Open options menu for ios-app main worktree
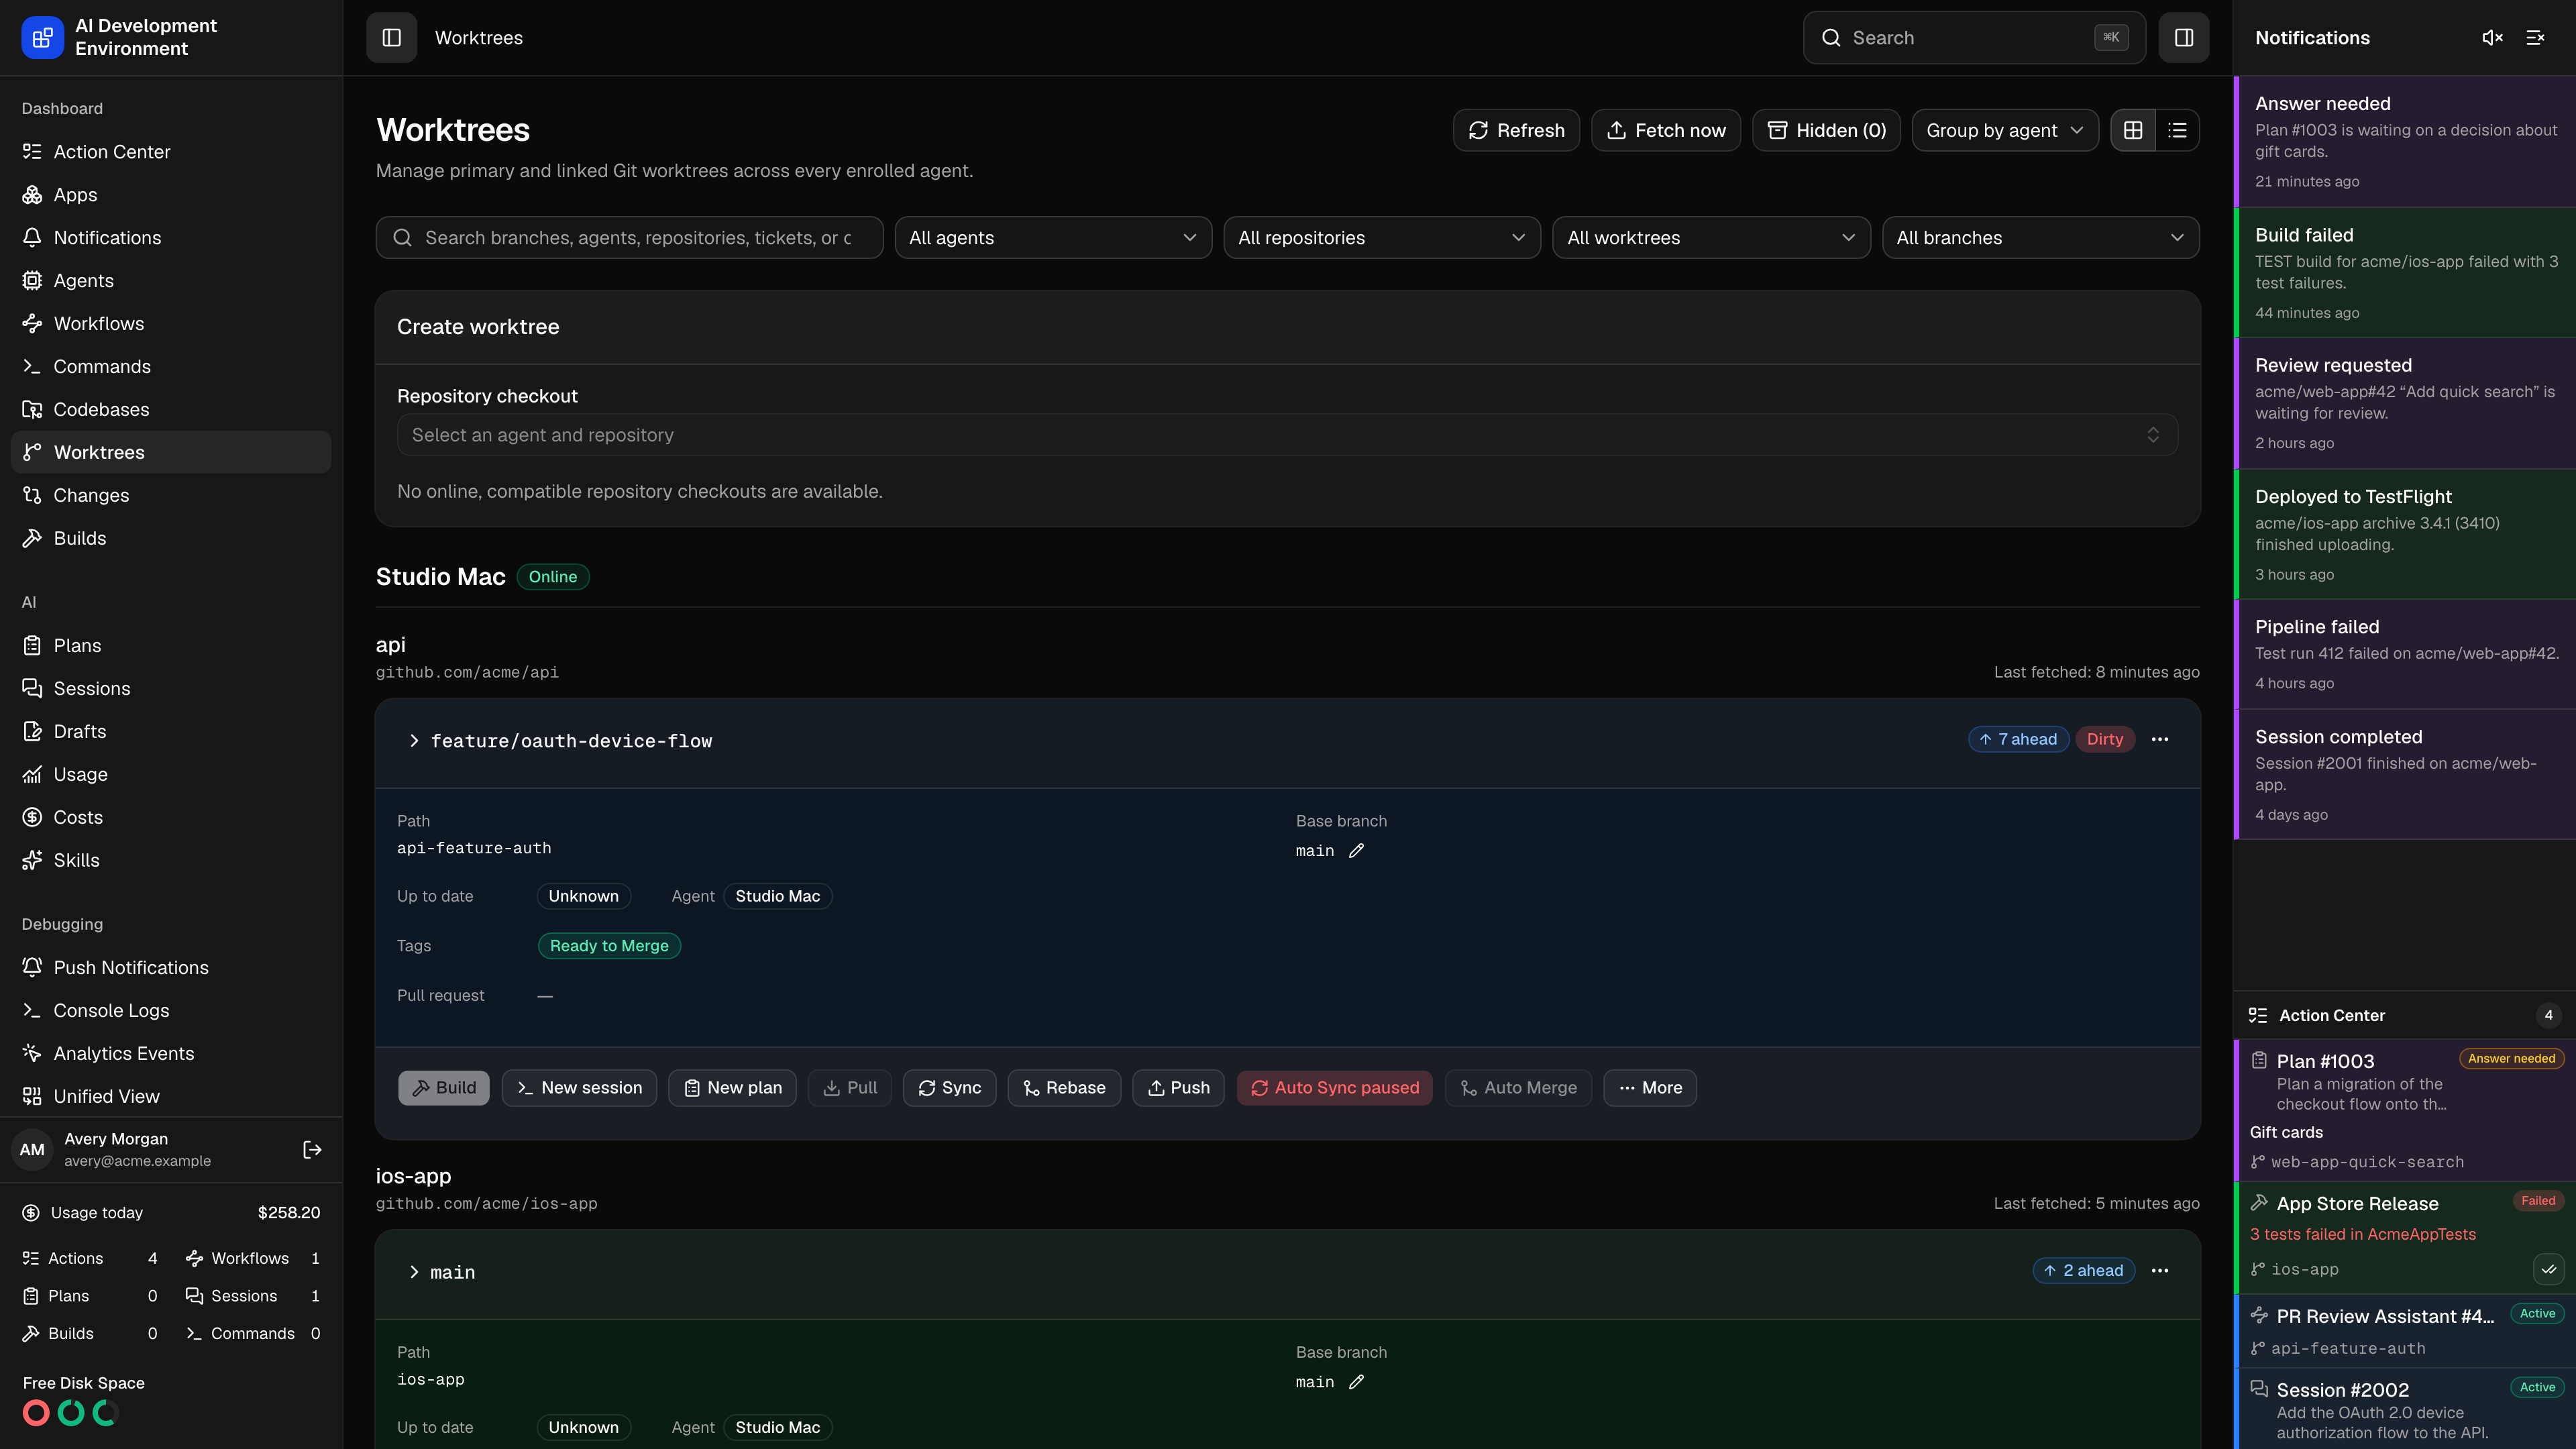2576x1449 pixels. pos(2160,1270)
